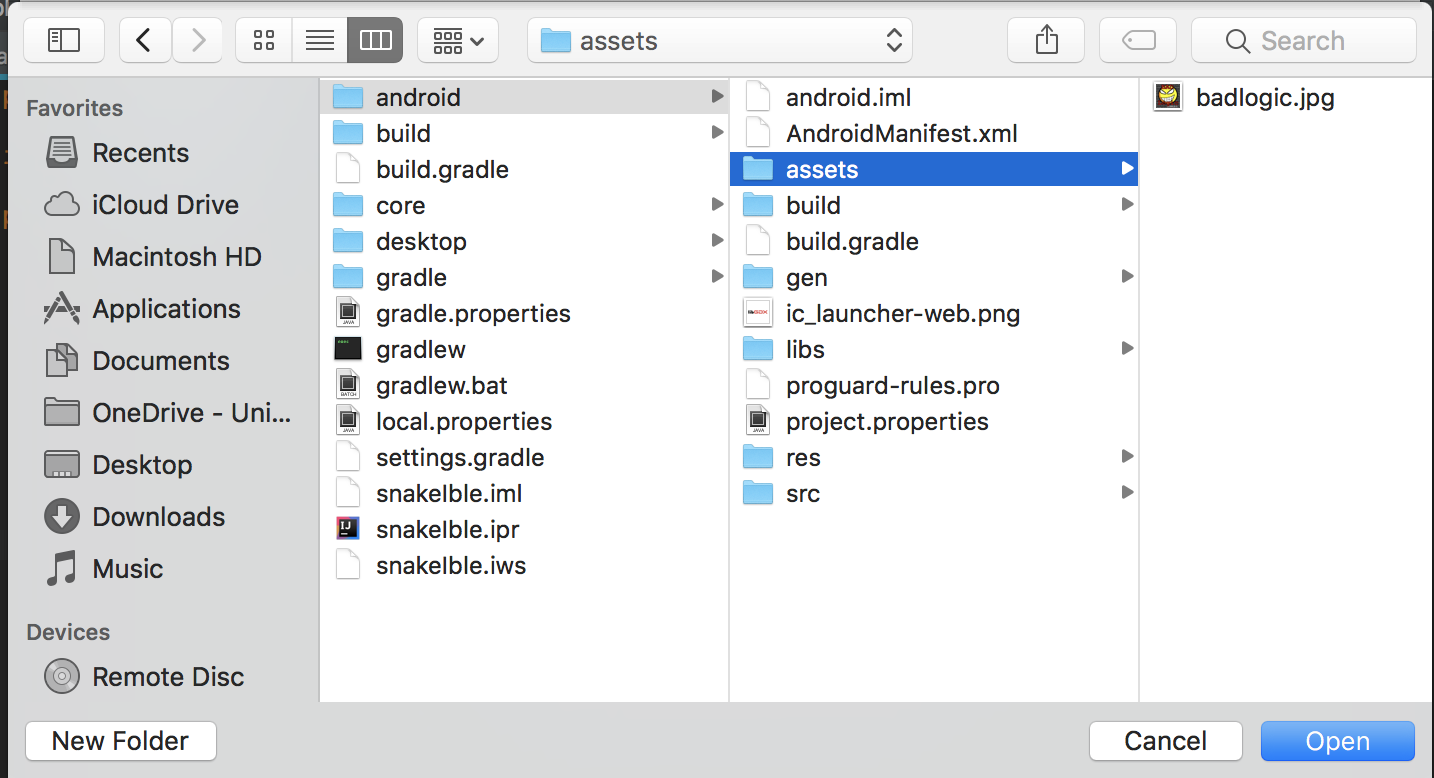Click the blue Open button

pyautogui.click(x=1337, y=741)
